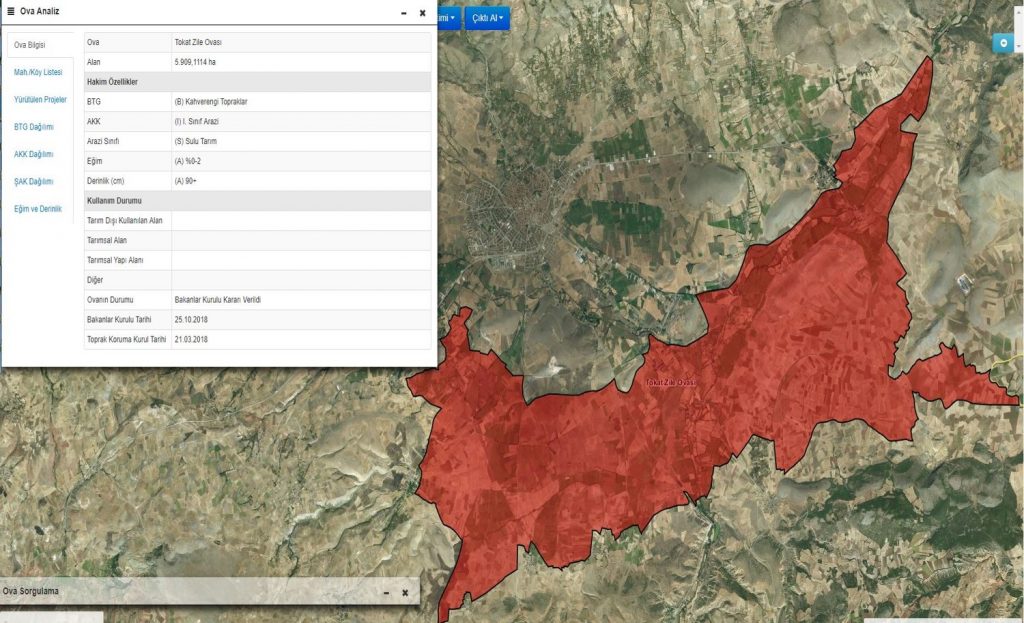Open the Mah./Köy Listesi tab
Screen dimensions: 1024x623
(x=38, y=73)
